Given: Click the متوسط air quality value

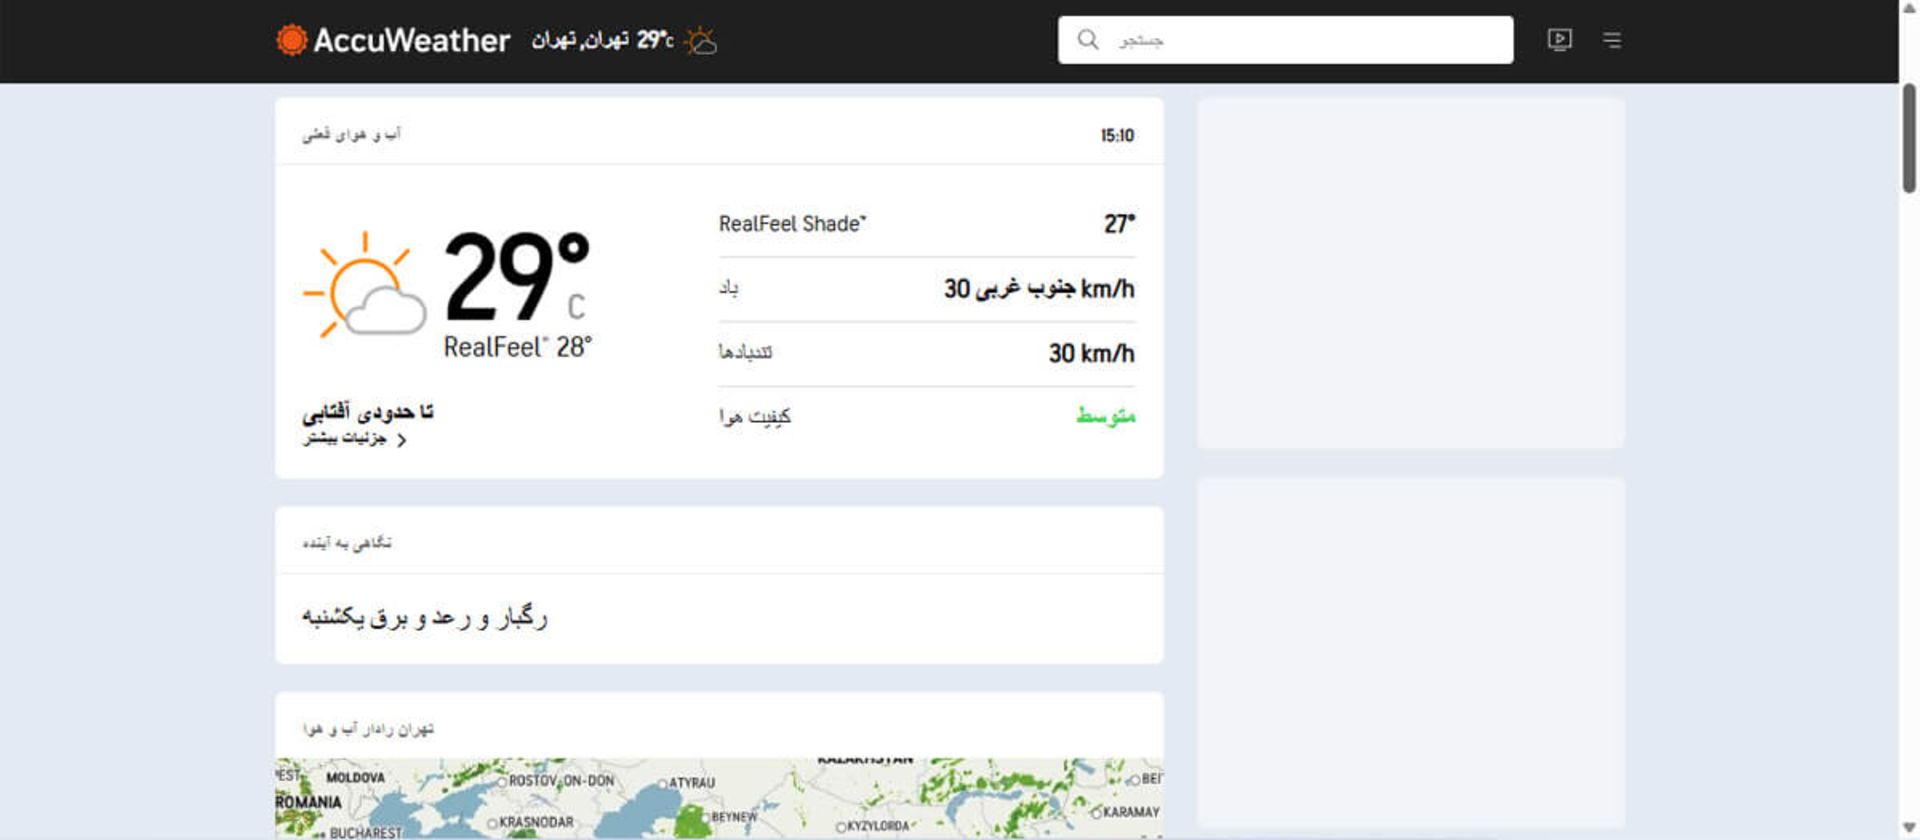Looking at the screenshot, I should pos(1105,416).
